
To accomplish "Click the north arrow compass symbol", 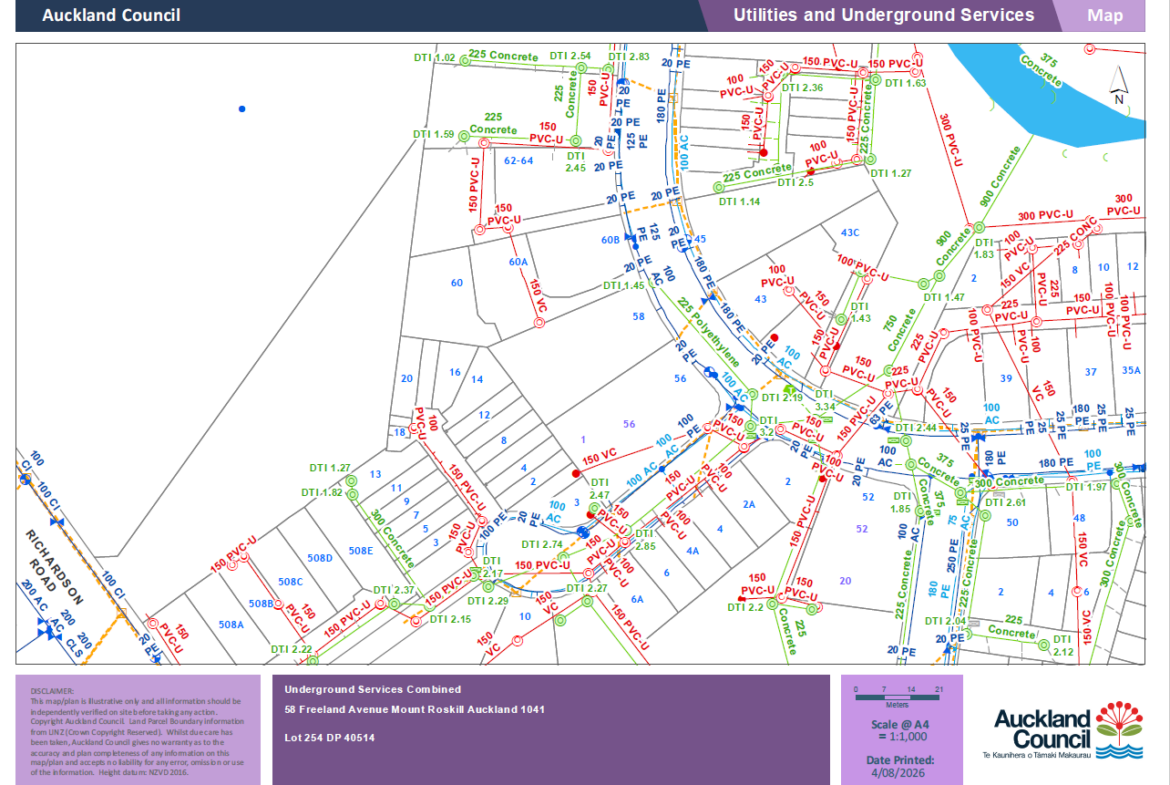I will pos(1119,85).
